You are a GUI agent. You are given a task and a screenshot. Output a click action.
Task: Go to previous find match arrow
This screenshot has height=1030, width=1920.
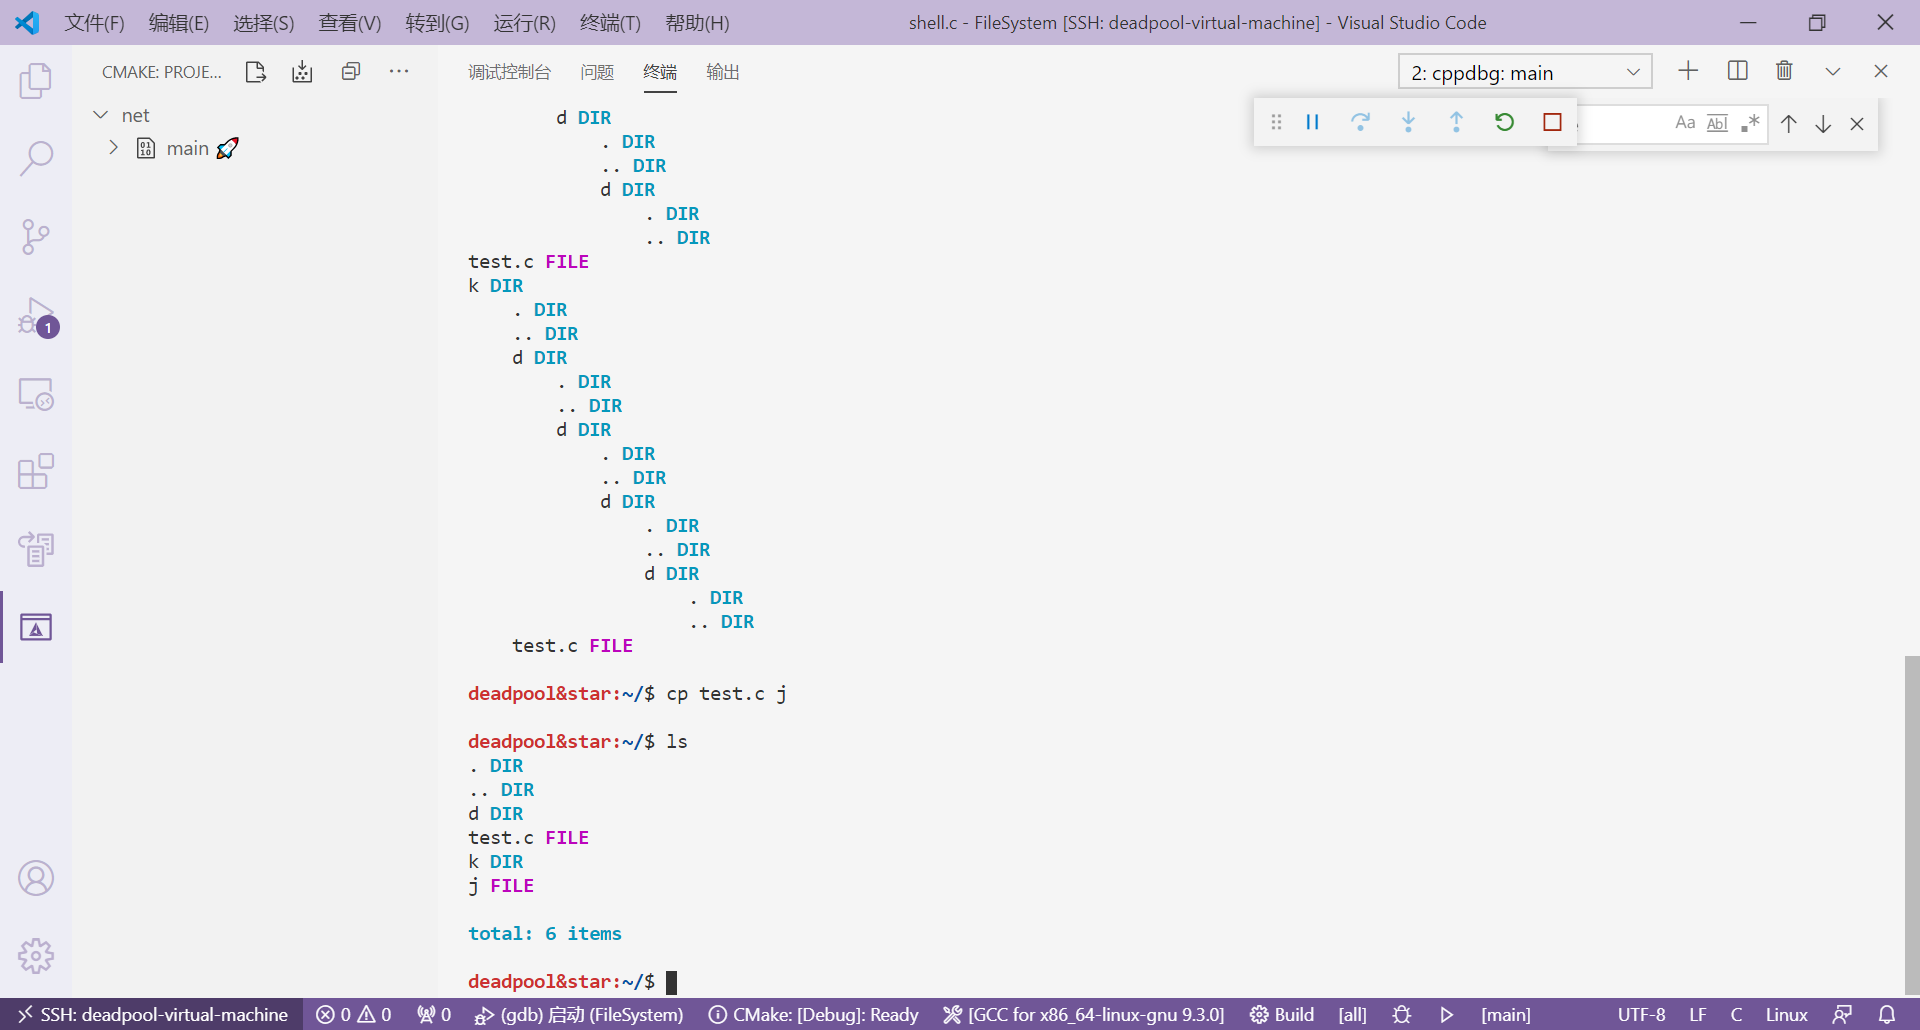point(1789,124)
